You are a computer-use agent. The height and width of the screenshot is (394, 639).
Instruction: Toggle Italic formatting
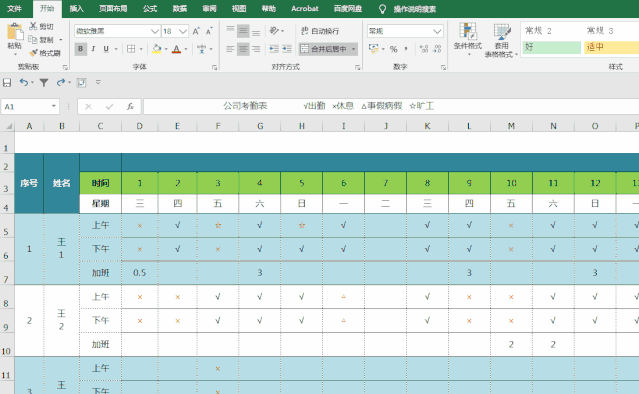[93, 49]
